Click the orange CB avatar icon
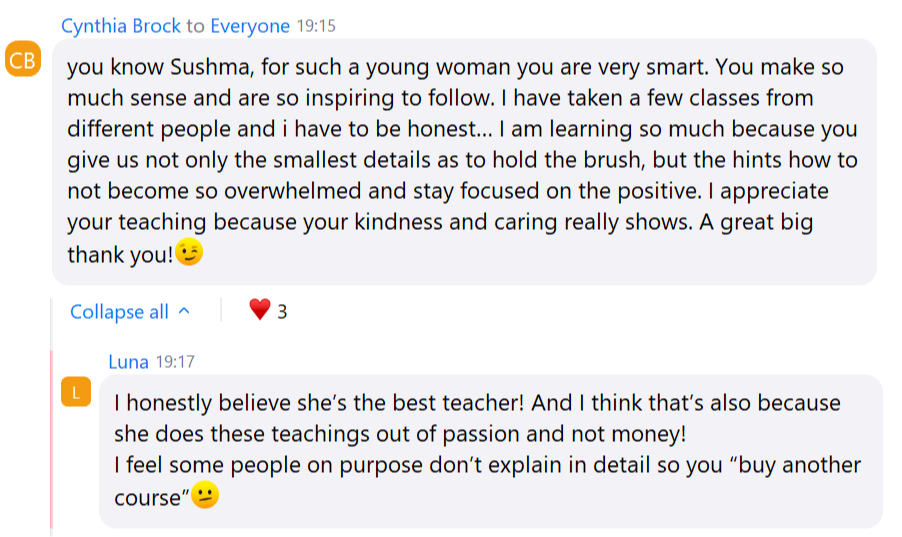Image resolution: width=902 pixels, height=537 pixels. pos(23,59)
